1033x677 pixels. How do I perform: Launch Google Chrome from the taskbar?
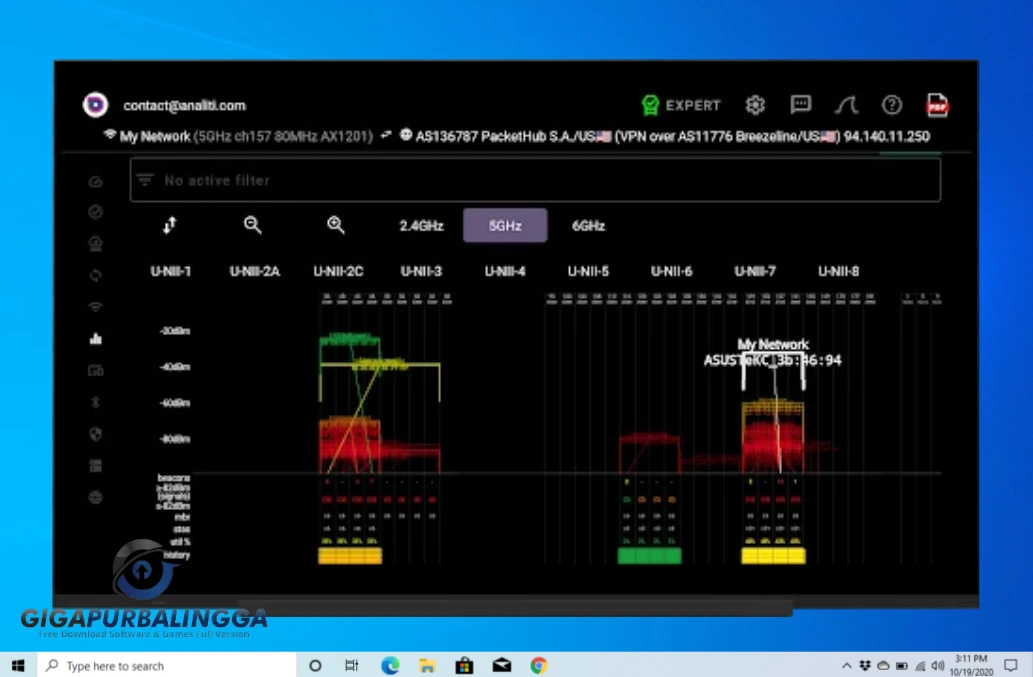coord(539,665)
